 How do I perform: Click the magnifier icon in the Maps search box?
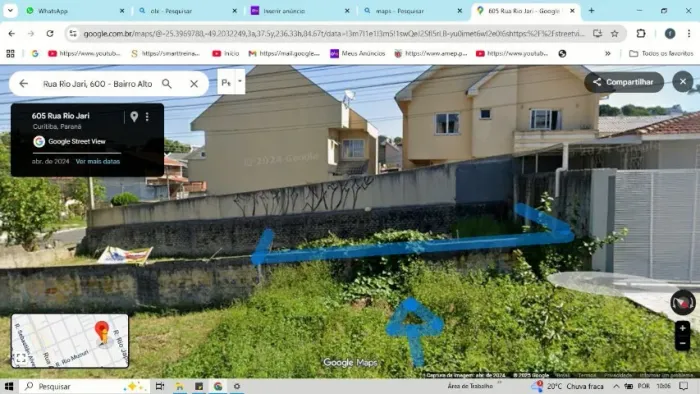click(x=167, y=83)
